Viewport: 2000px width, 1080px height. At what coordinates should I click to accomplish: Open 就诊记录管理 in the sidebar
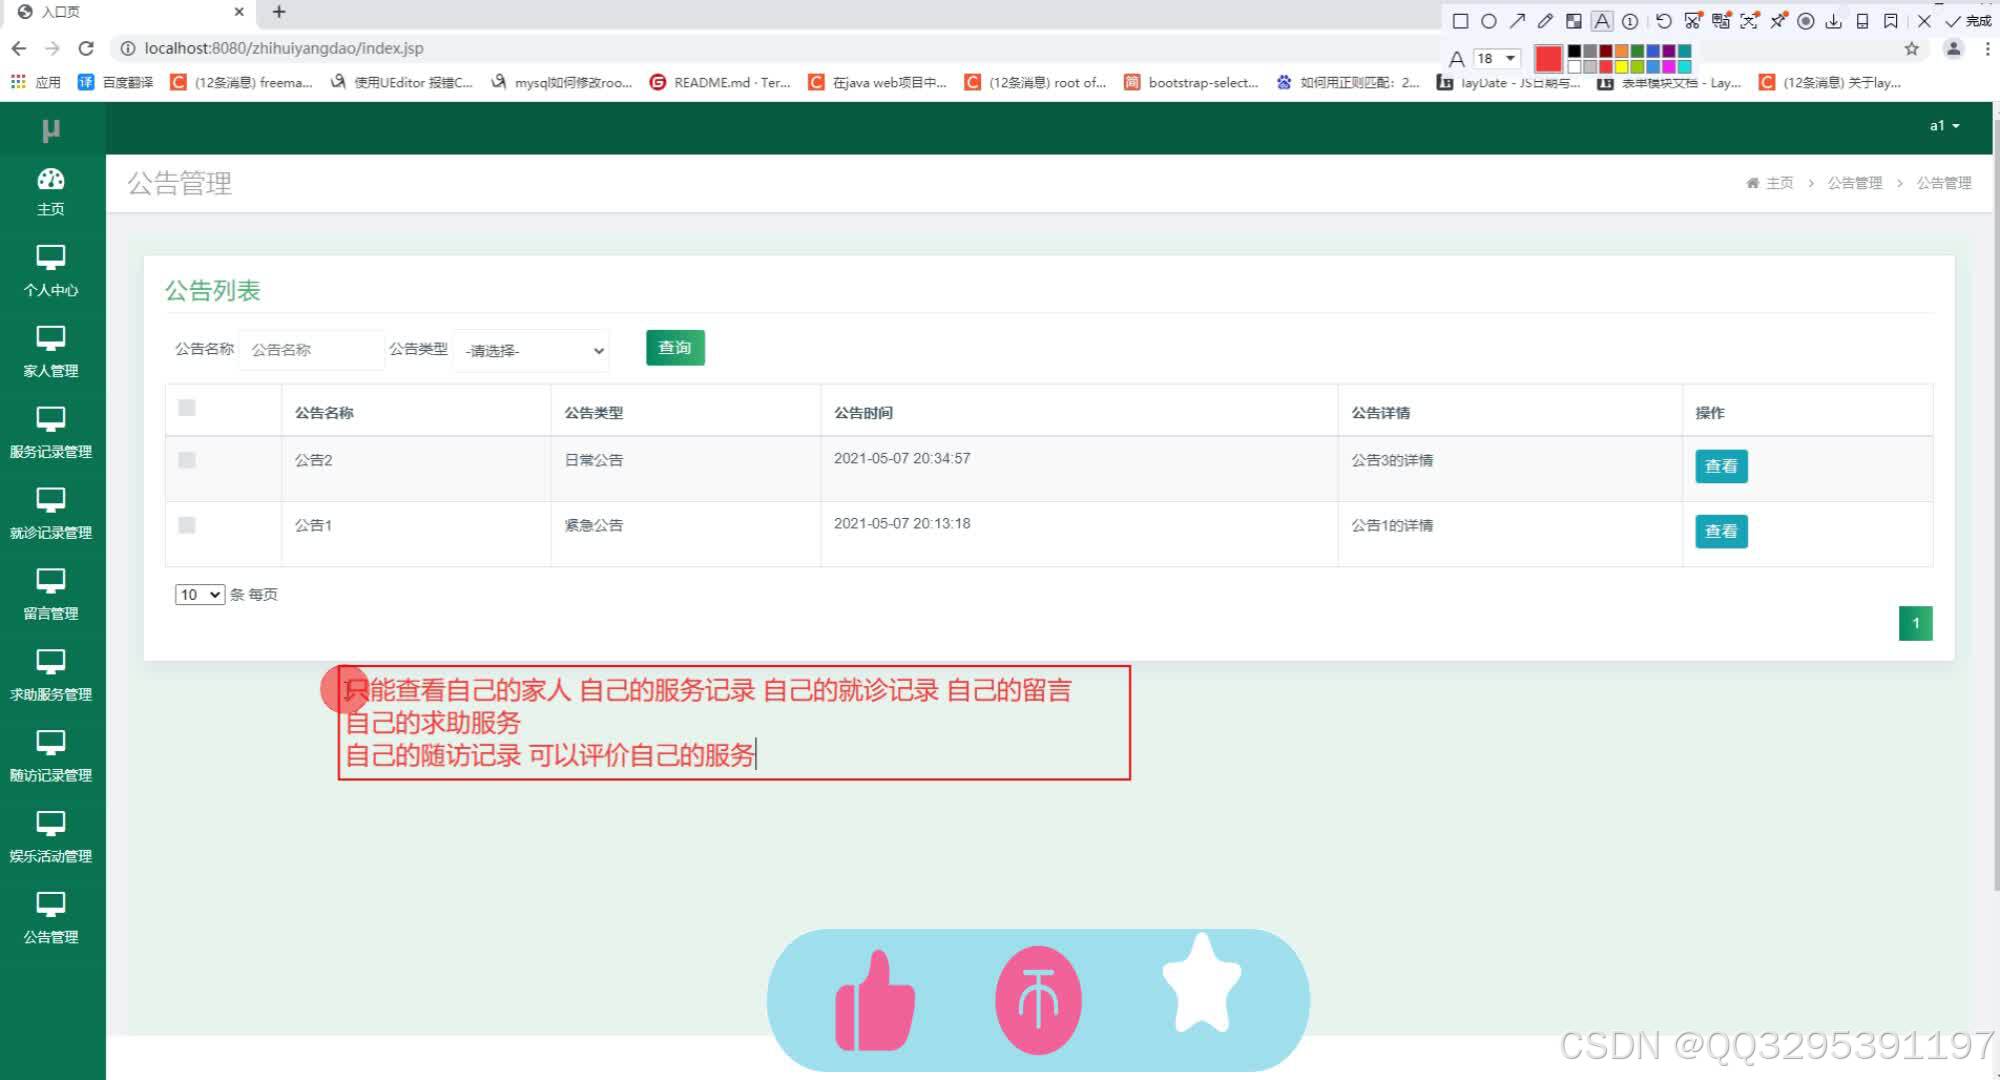[51, 514]
